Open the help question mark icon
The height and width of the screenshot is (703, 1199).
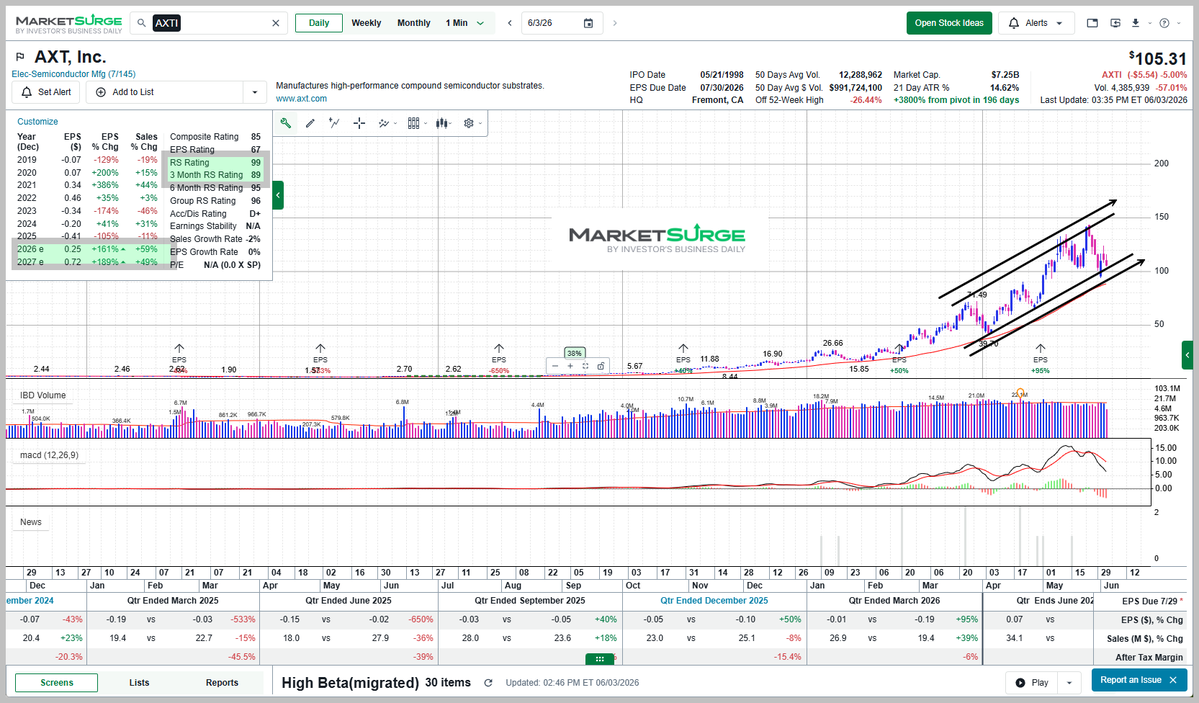[1164, 23]
